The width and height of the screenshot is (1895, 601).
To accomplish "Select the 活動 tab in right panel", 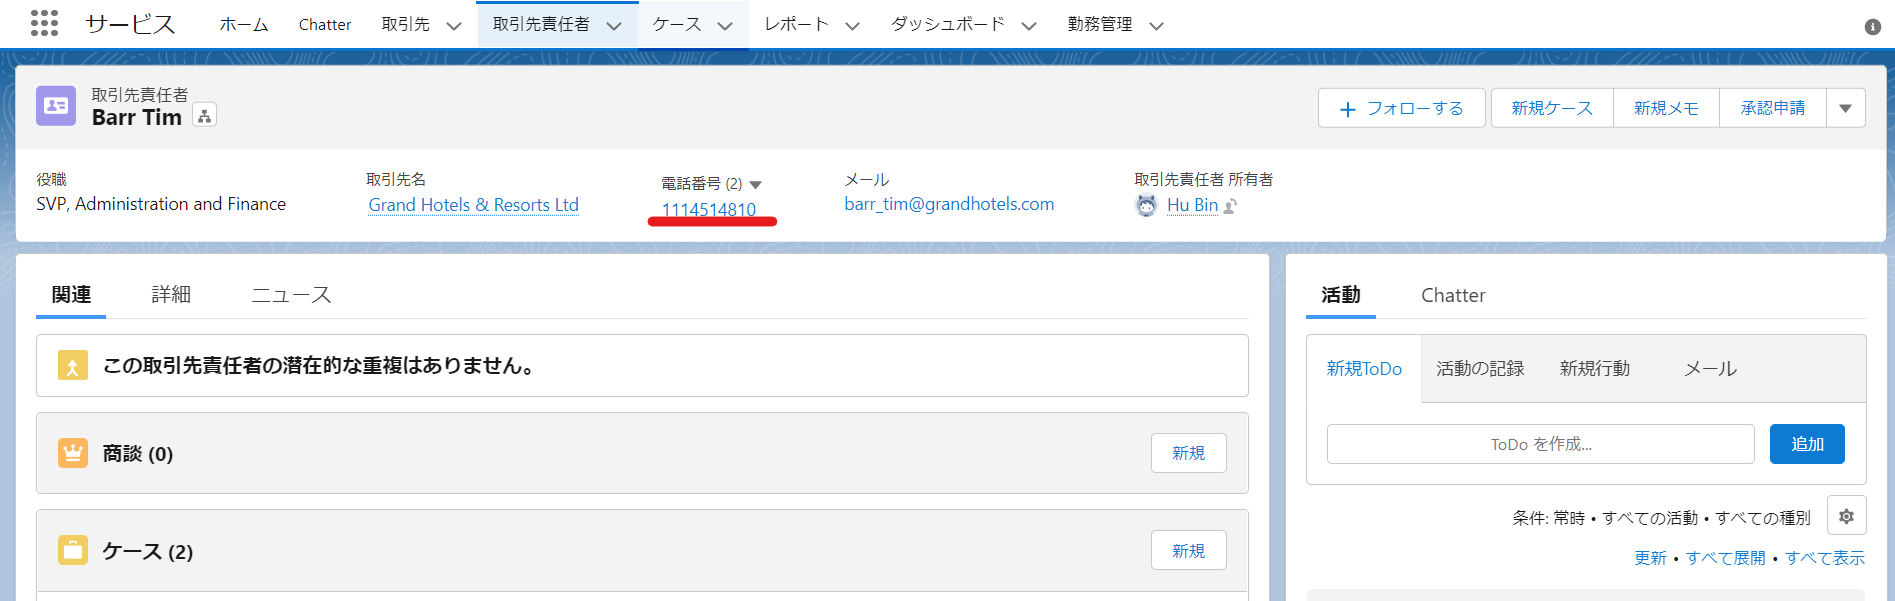I will point(1340,295).
